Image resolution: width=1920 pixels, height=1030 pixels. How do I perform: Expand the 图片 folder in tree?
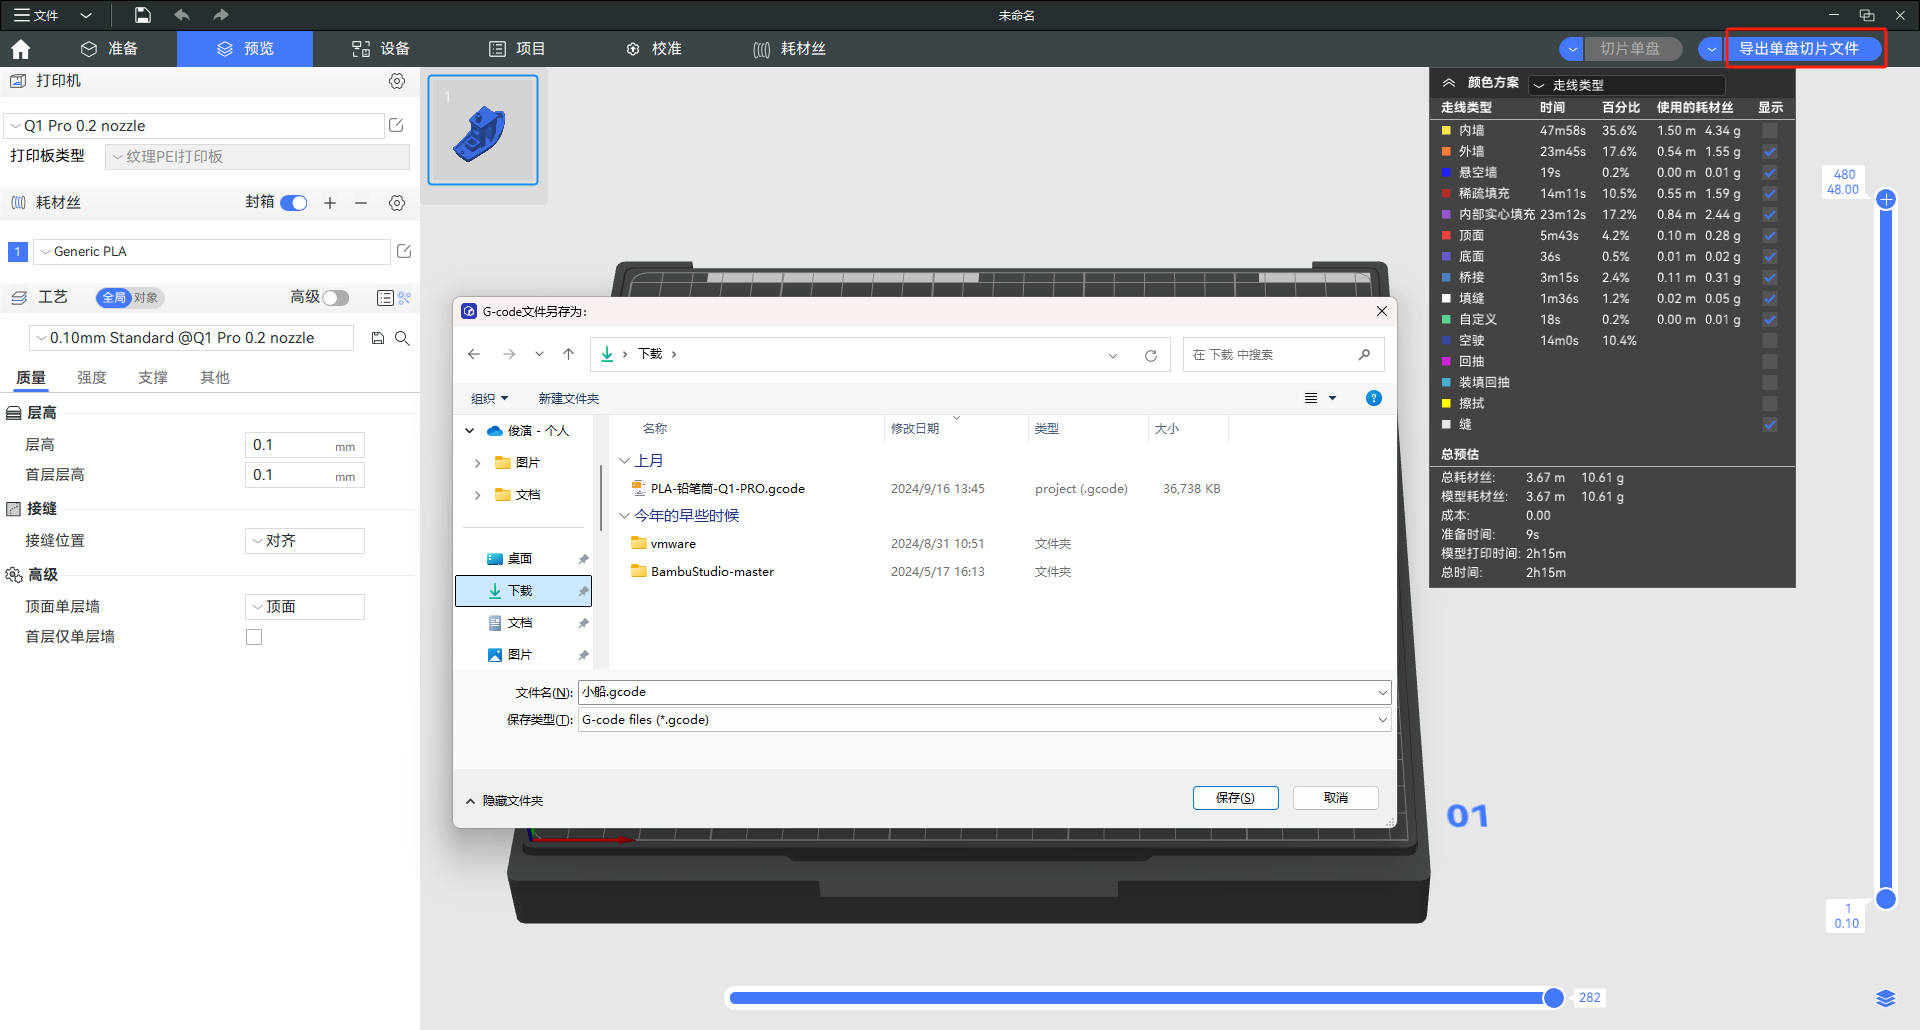coord(477,463)
